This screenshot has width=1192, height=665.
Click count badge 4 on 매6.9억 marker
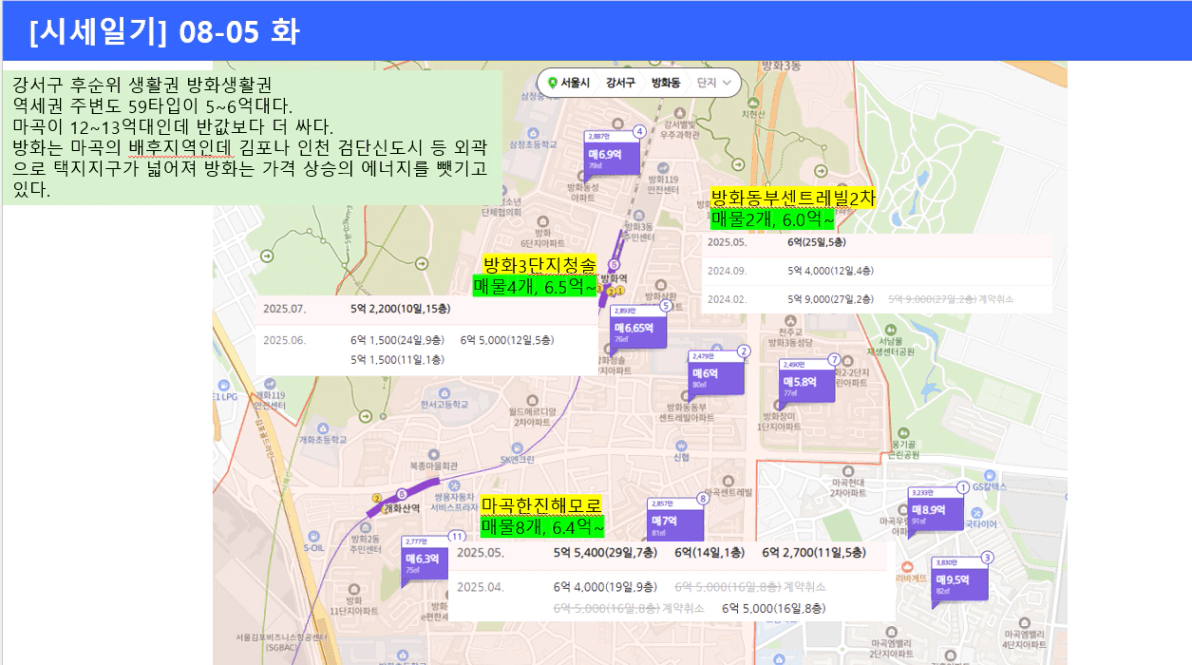639,131
